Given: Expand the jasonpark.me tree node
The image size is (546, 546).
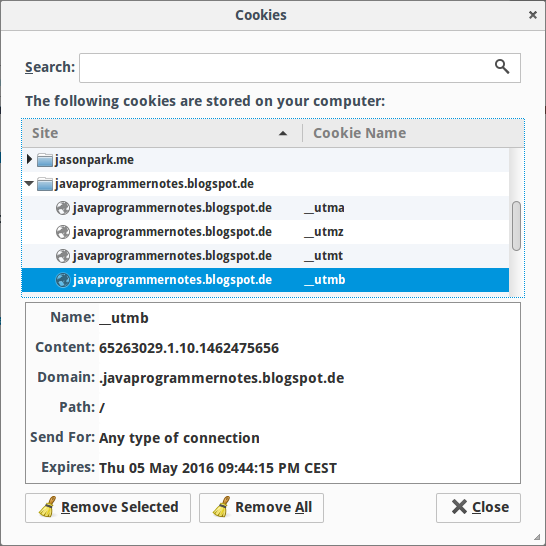Looking at the screenshot, I should click(30, 159).
